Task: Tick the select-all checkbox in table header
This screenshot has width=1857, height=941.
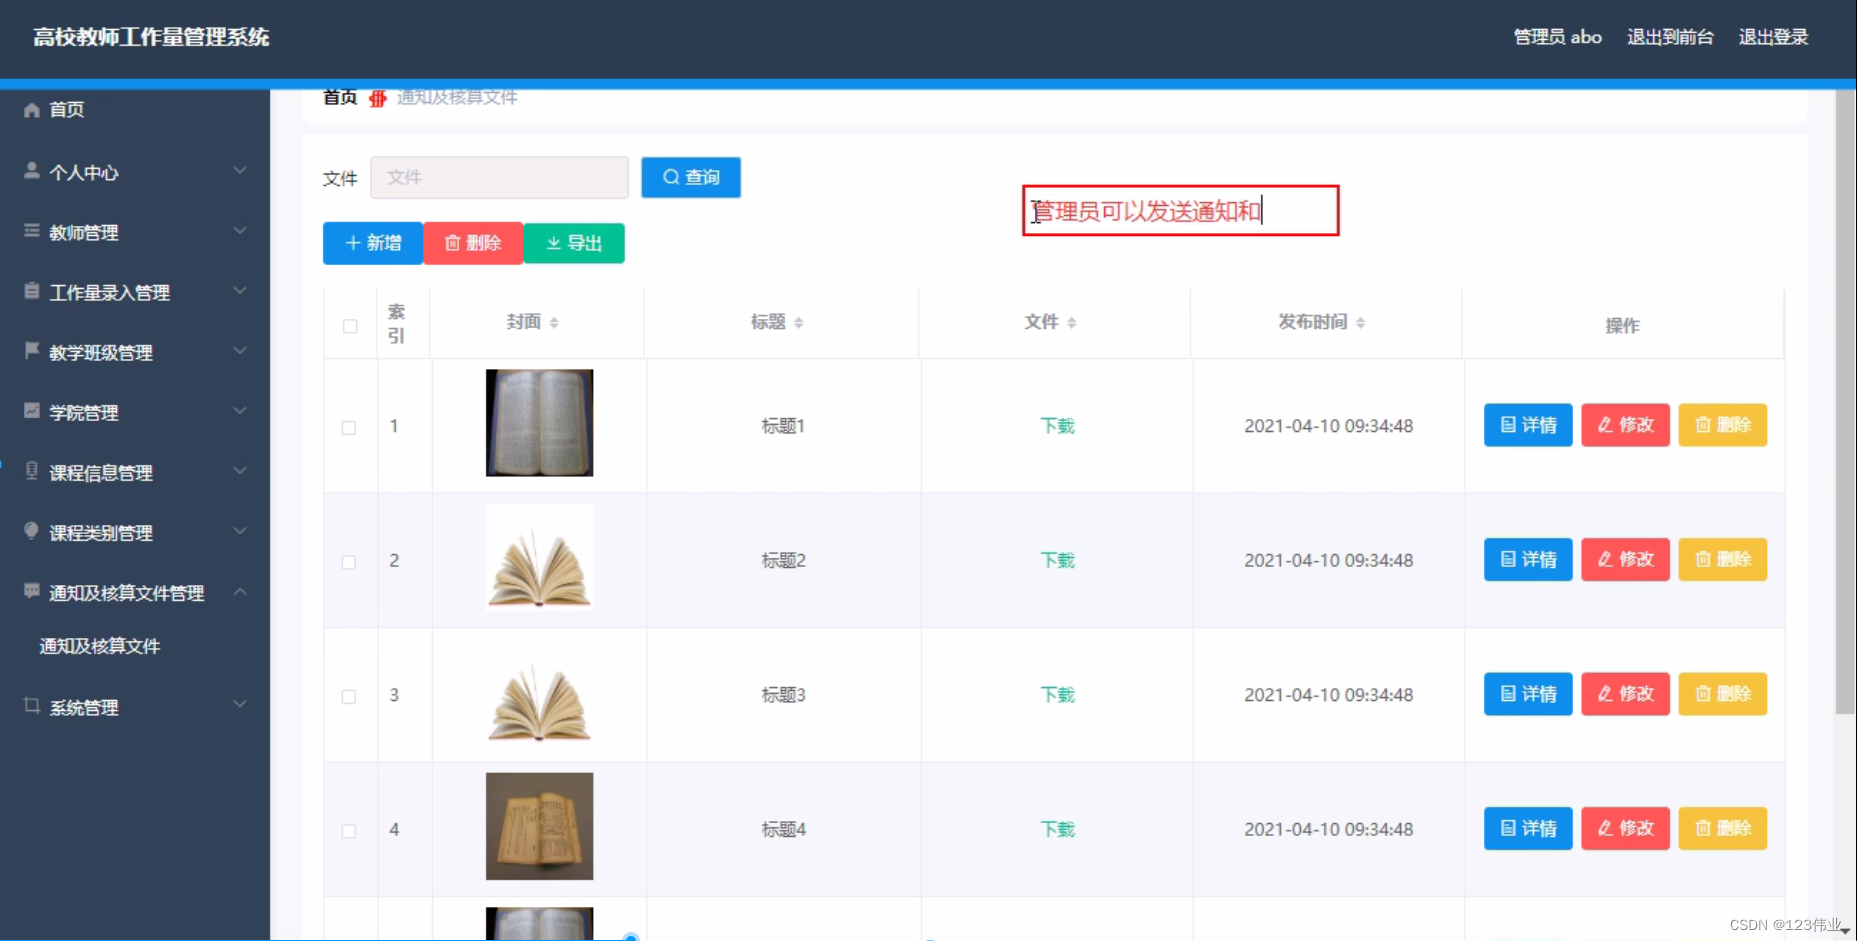Action: [x=349, y=326]
